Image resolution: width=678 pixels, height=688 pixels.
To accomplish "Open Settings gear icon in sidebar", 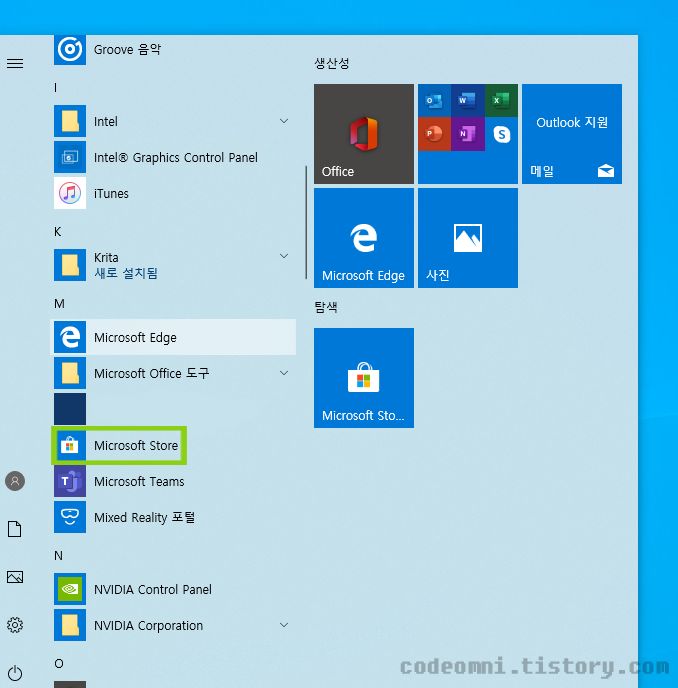I will 15,625.
